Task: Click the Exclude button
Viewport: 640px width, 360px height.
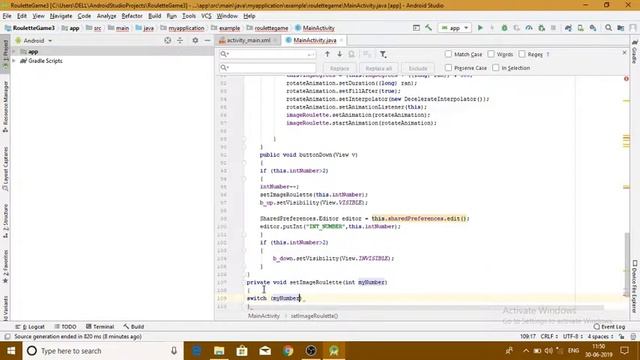Action: (x=418, y=68)
